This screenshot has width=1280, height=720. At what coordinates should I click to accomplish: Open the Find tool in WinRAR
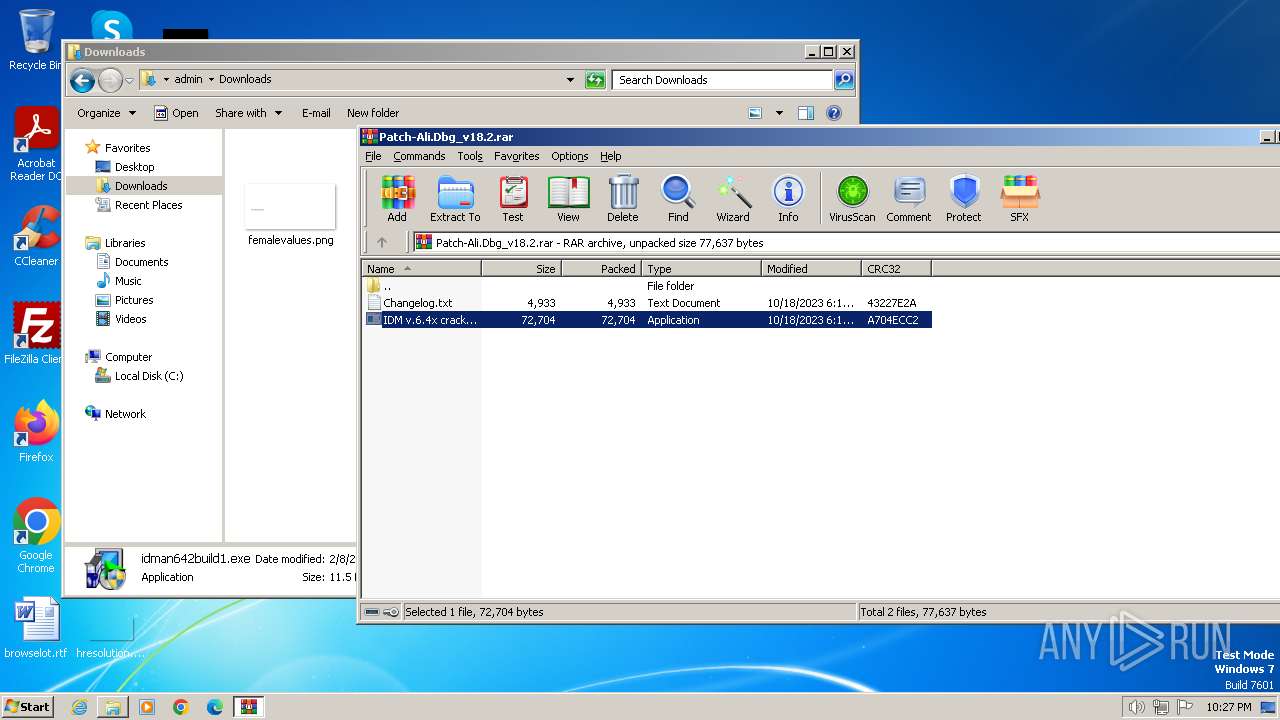[678, 198]
